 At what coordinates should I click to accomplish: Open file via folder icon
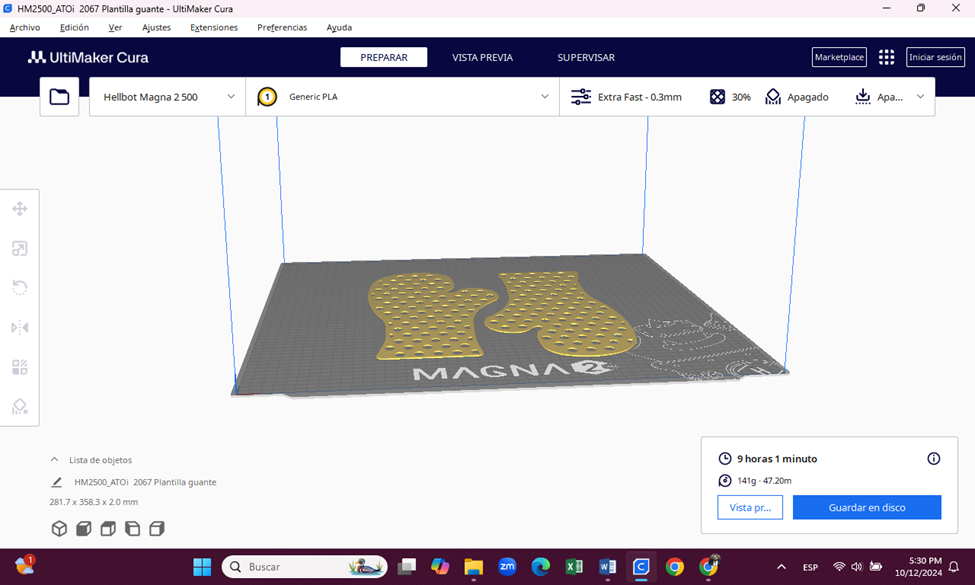point(59,97)
